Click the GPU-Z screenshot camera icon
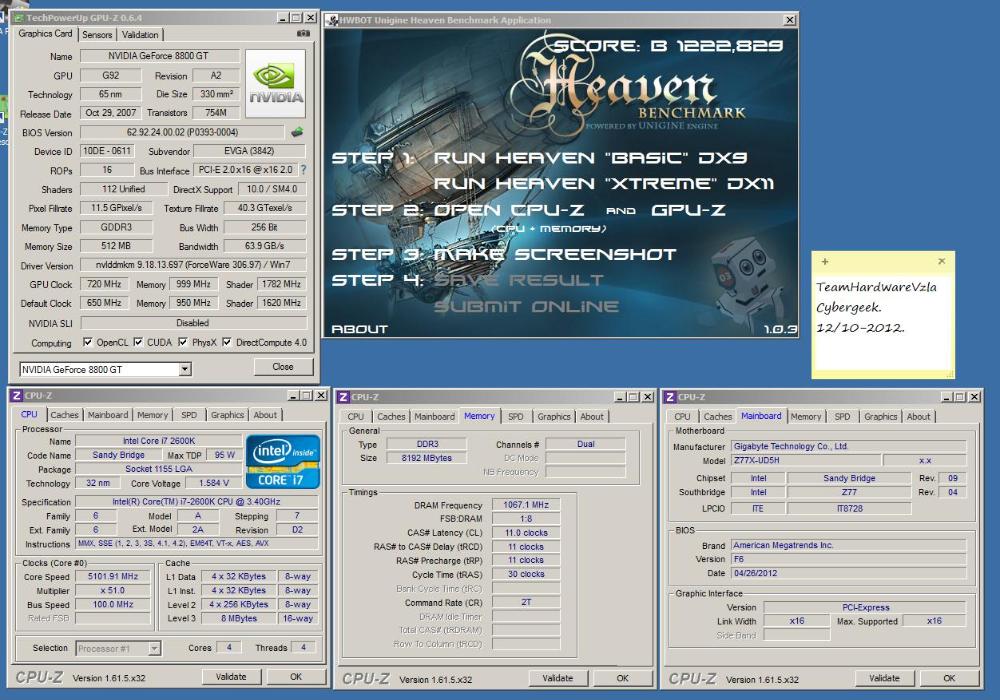This screenshot has height=700, width=1000. coord(304,34)
